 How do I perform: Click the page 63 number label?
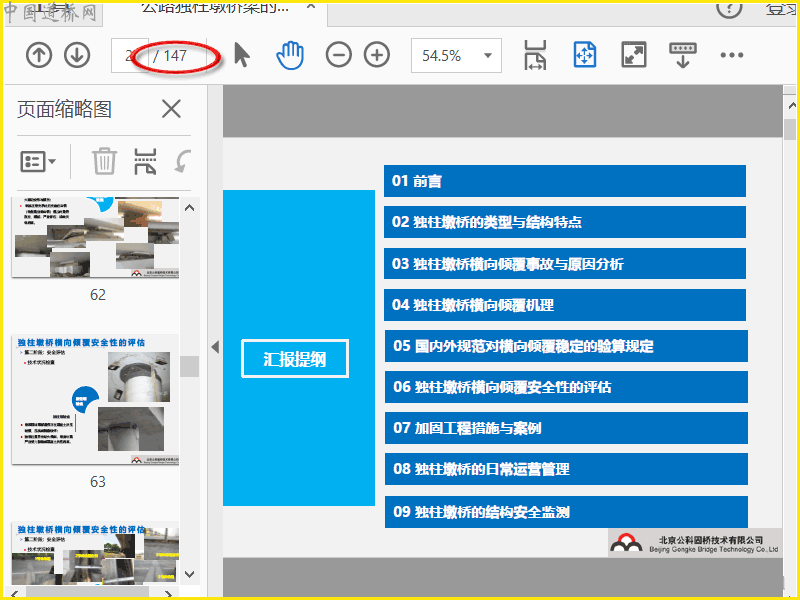point(98,481)
